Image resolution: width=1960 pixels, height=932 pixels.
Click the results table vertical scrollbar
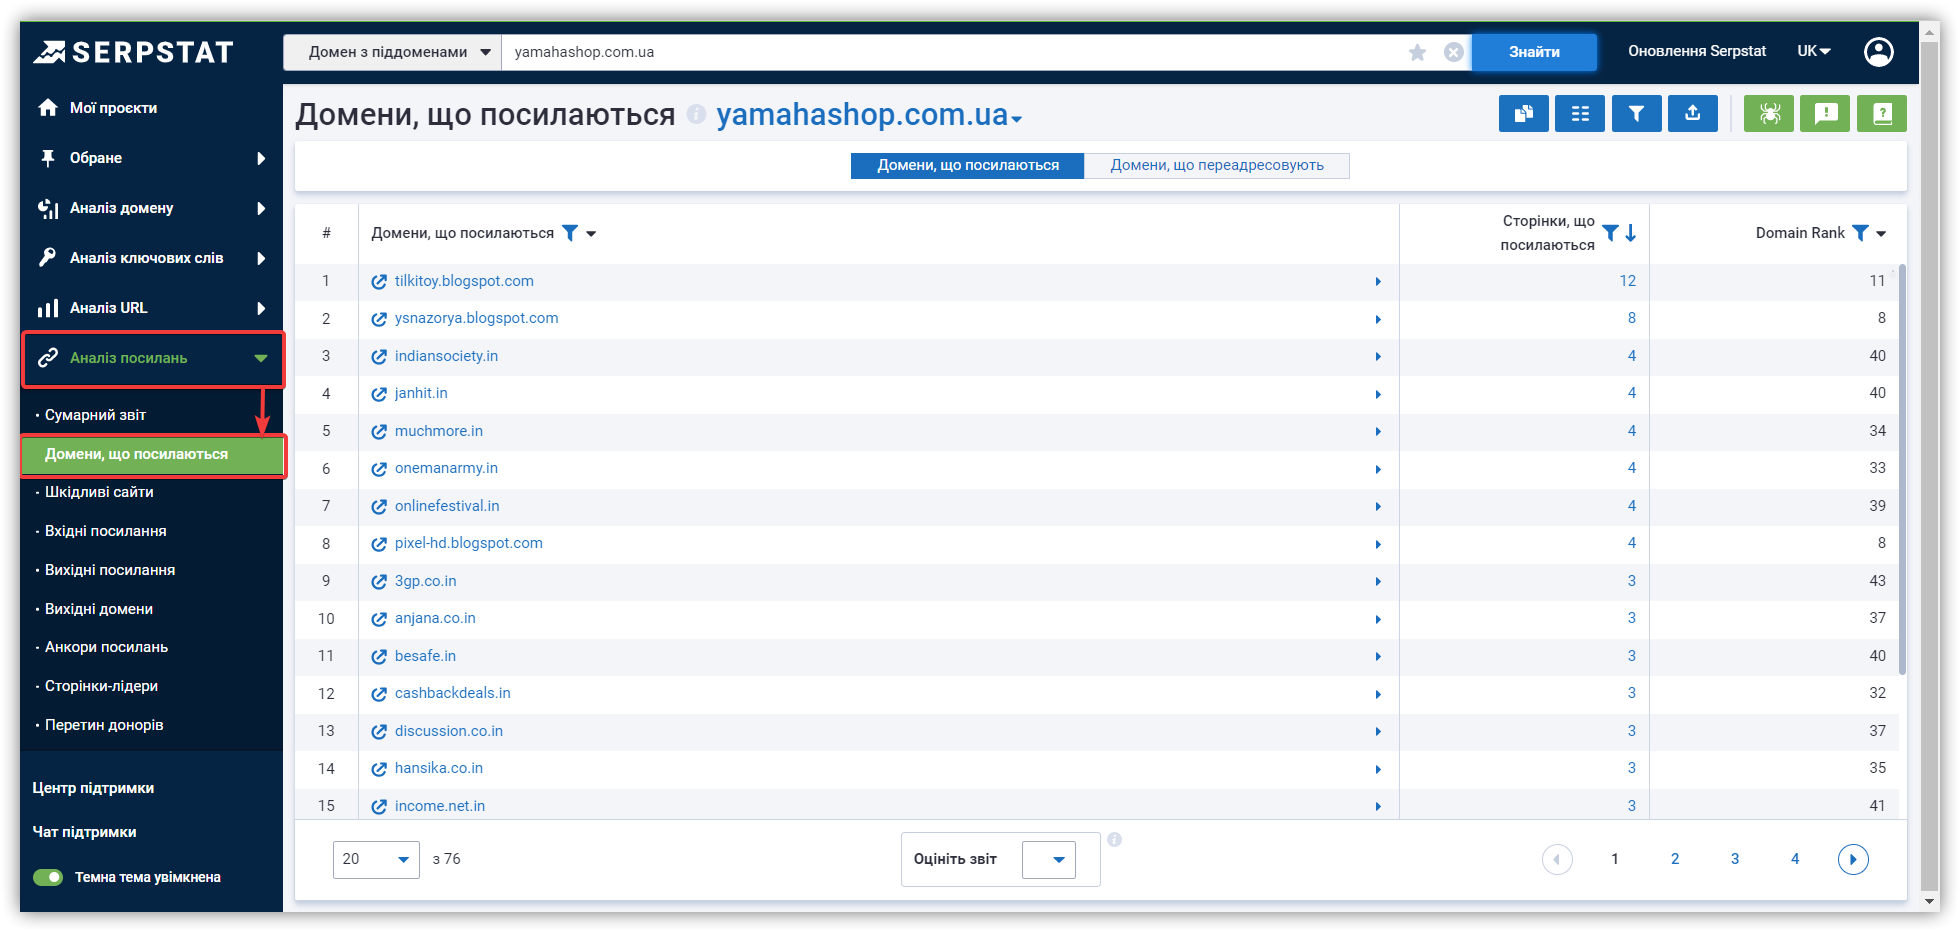click(1902, 470)
